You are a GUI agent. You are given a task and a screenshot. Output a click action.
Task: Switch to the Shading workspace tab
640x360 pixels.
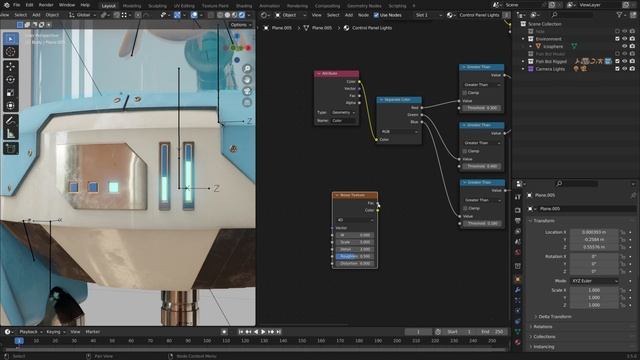tap(244, 6)
